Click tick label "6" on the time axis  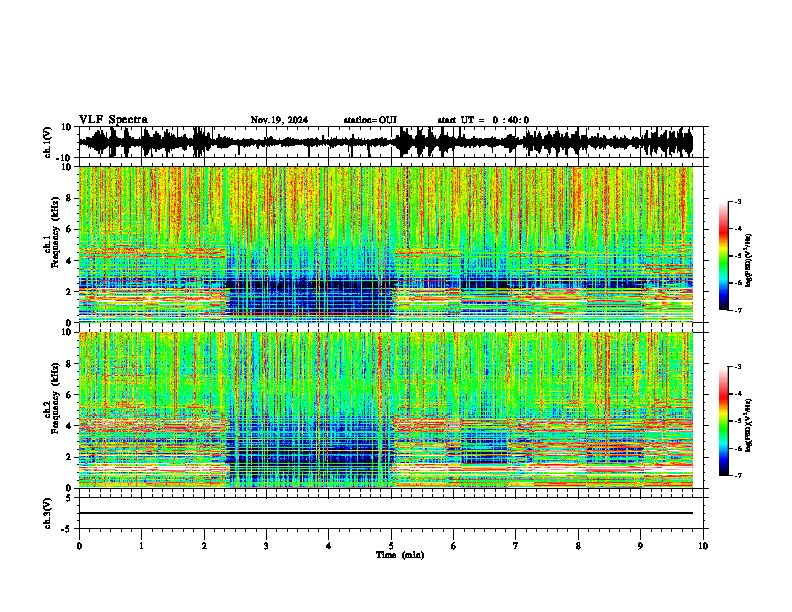[454, 546]
